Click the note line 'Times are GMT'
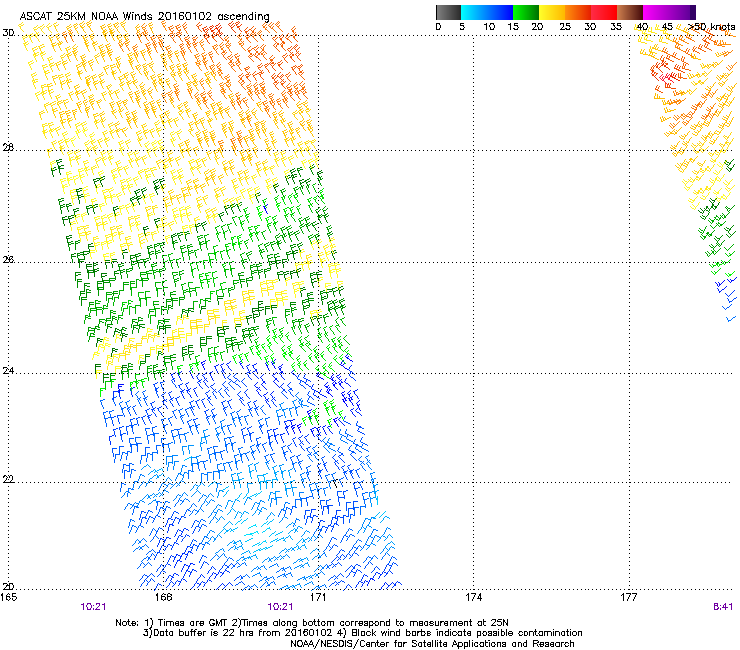Screen dimensions: 740x650 pyautogui.click(x=192, y=623)
